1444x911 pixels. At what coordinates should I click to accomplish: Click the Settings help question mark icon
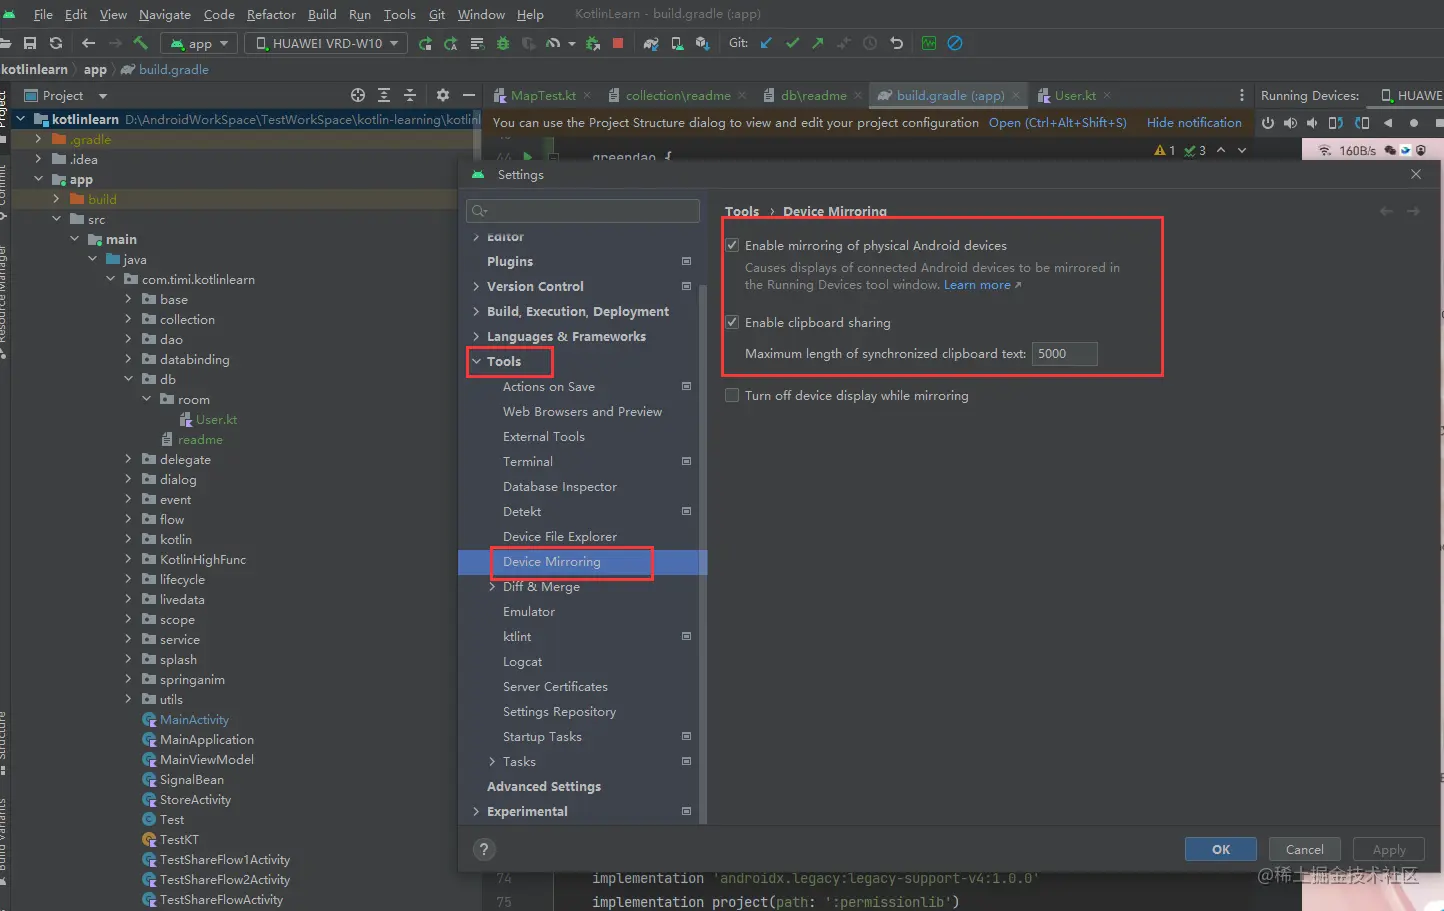tap(484, 849)
